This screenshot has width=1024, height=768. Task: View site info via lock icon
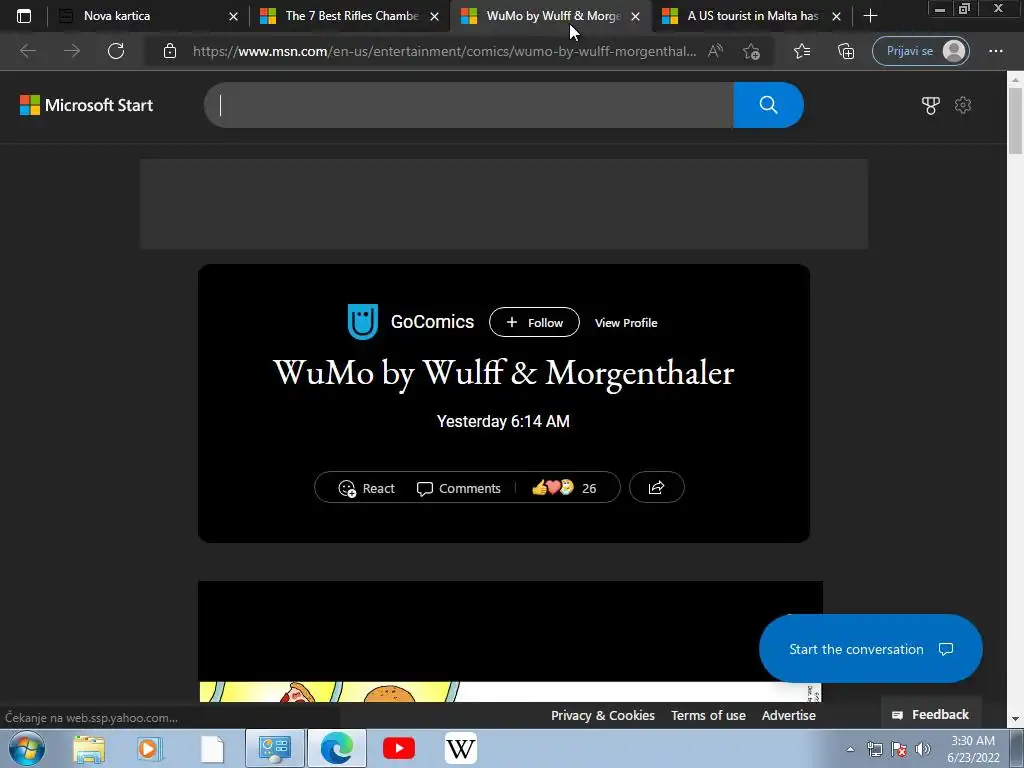point(170,51)
